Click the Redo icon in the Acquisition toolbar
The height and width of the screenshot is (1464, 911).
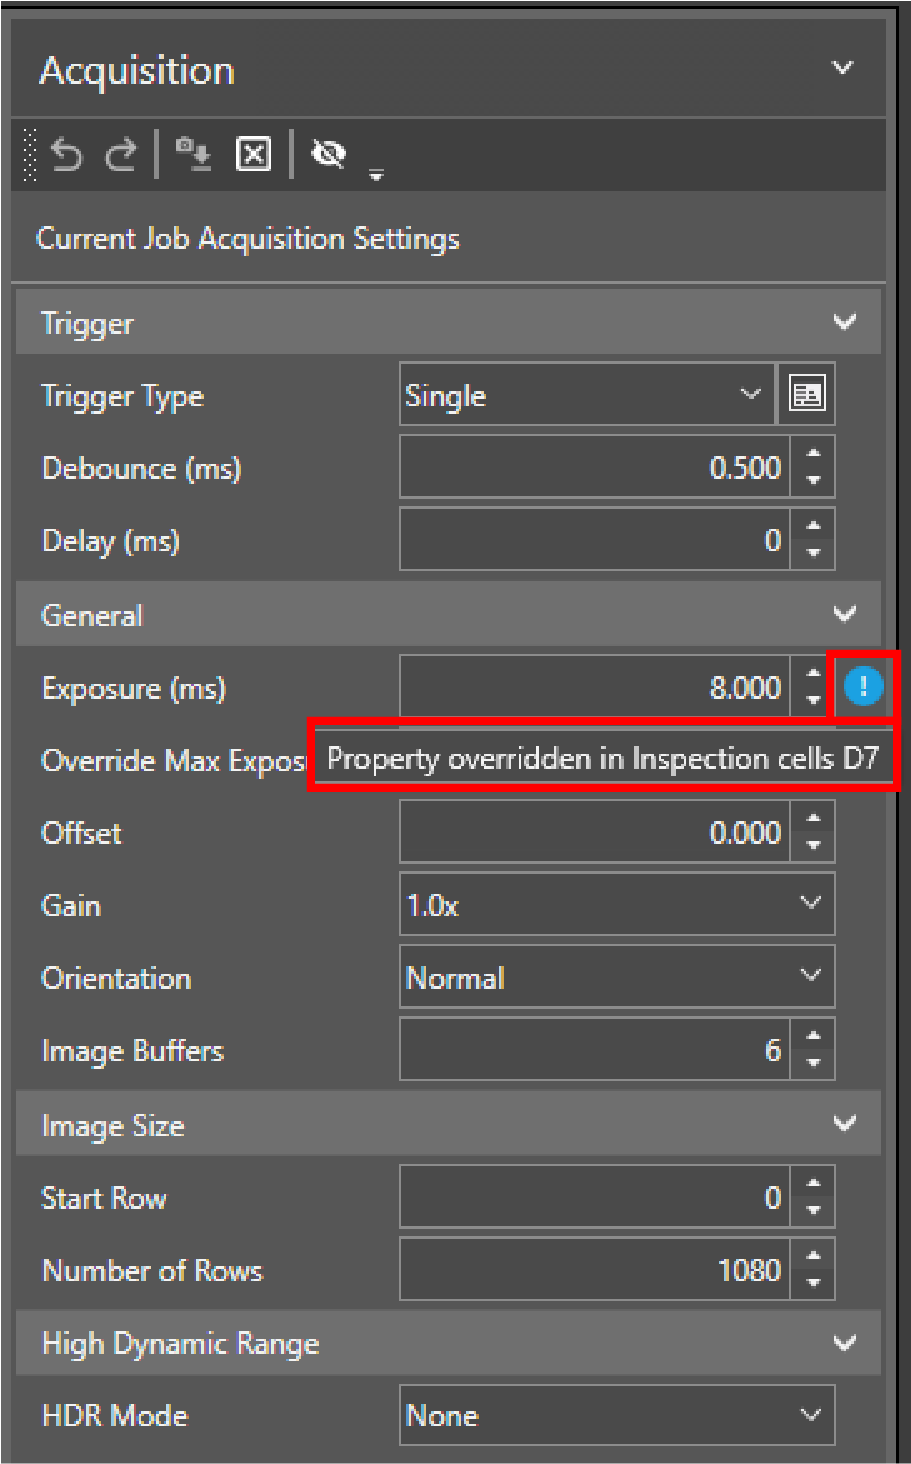(120, 155)
